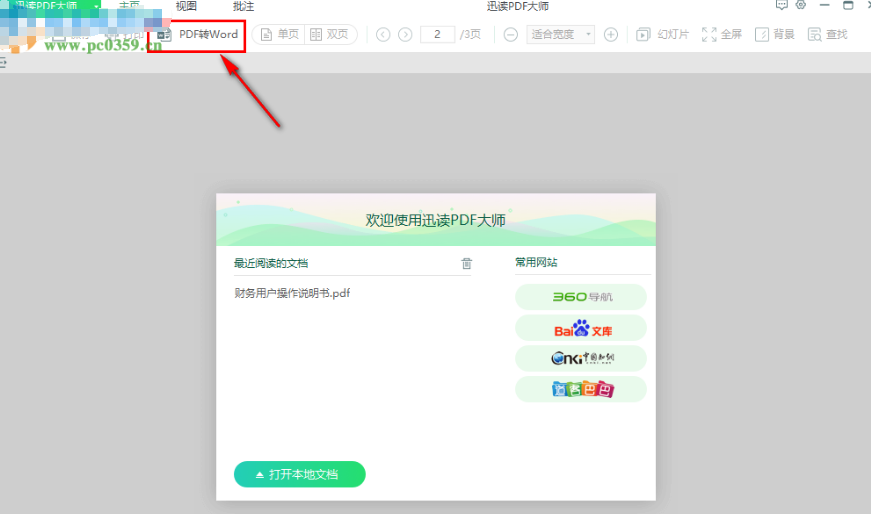Open the 批注 annotation tab
871x514 pixels.
click(x=243, y=6)
